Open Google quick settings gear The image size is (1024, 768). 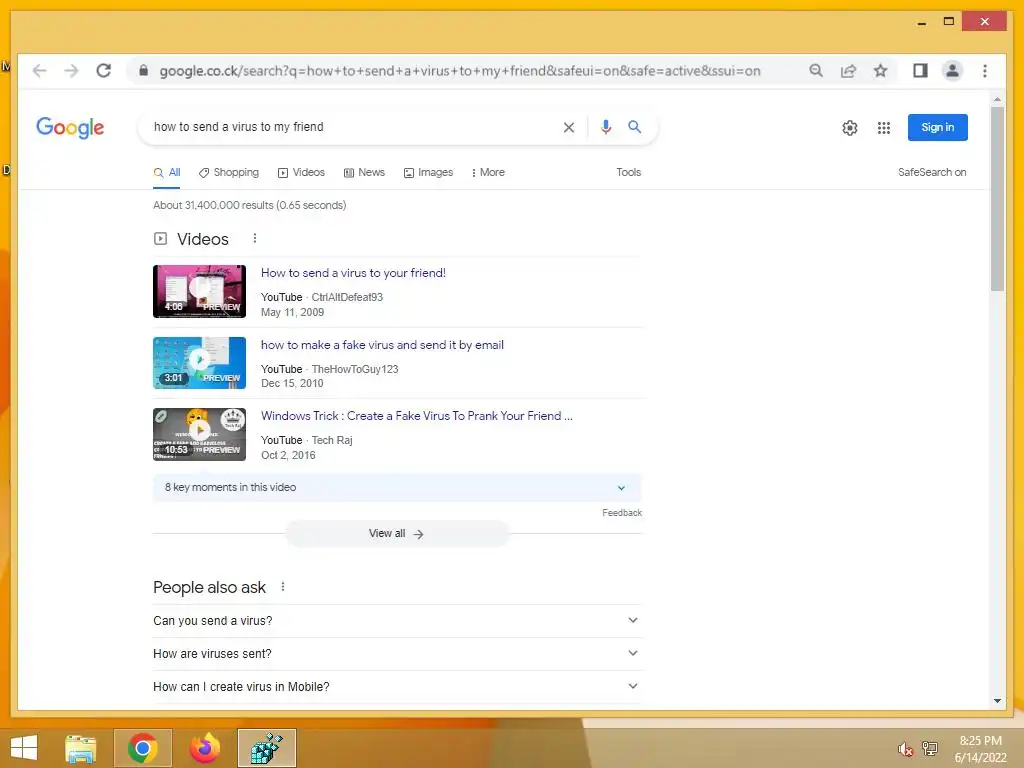click(x=850, y=128)
